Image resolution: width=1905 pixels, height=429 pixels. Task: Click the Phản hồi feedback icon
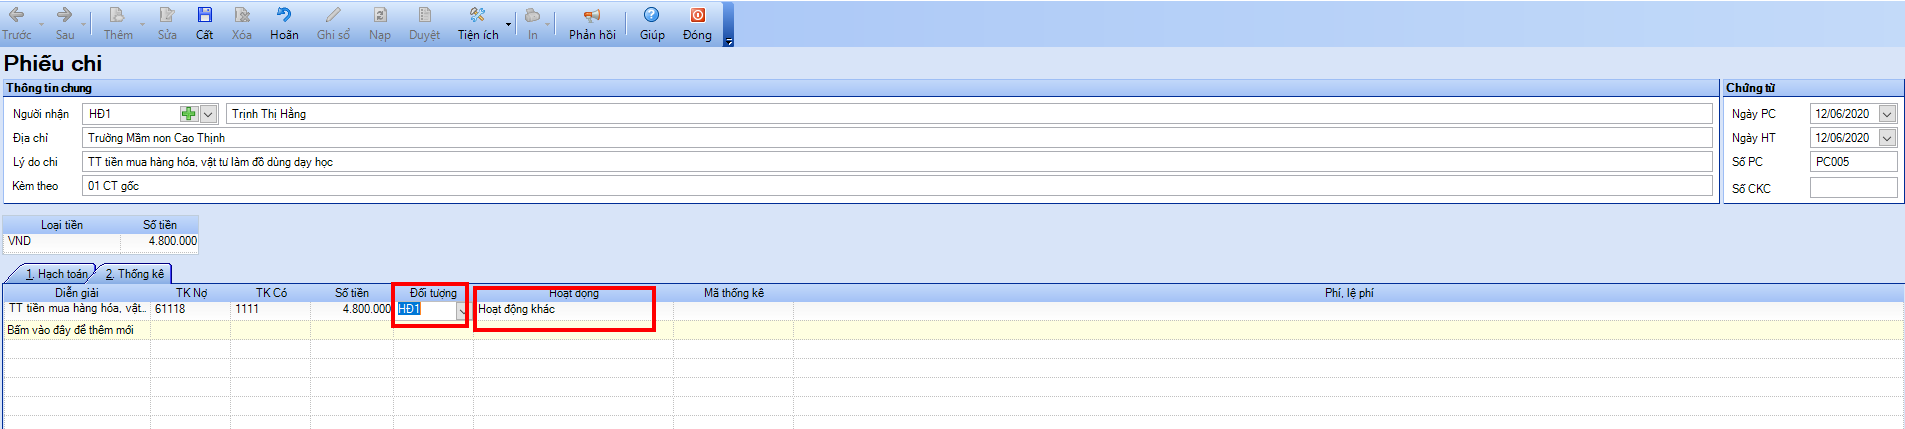tap(592, 15)
